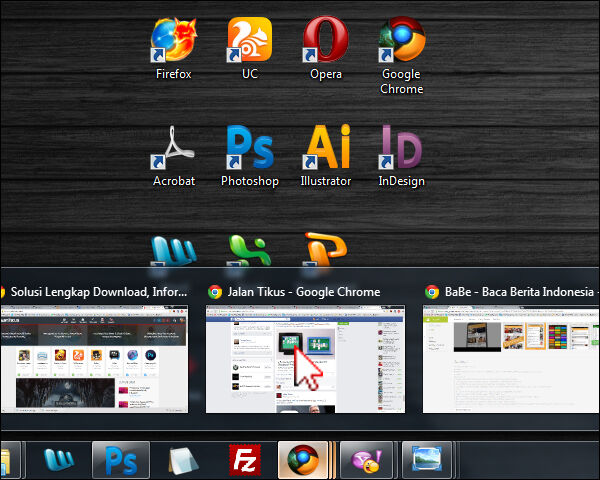Screen dimensions: 600x480
Task: Open the blue Word desktop icon
Action: point(173,251)
